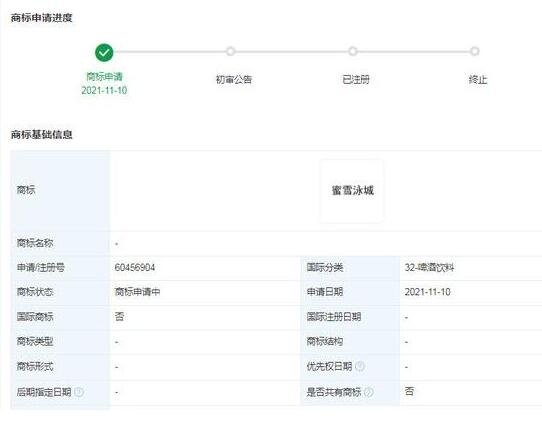Select the 2021-11-10 date under 商标申请 step
The image size is (542, 421).
point(104,90)
